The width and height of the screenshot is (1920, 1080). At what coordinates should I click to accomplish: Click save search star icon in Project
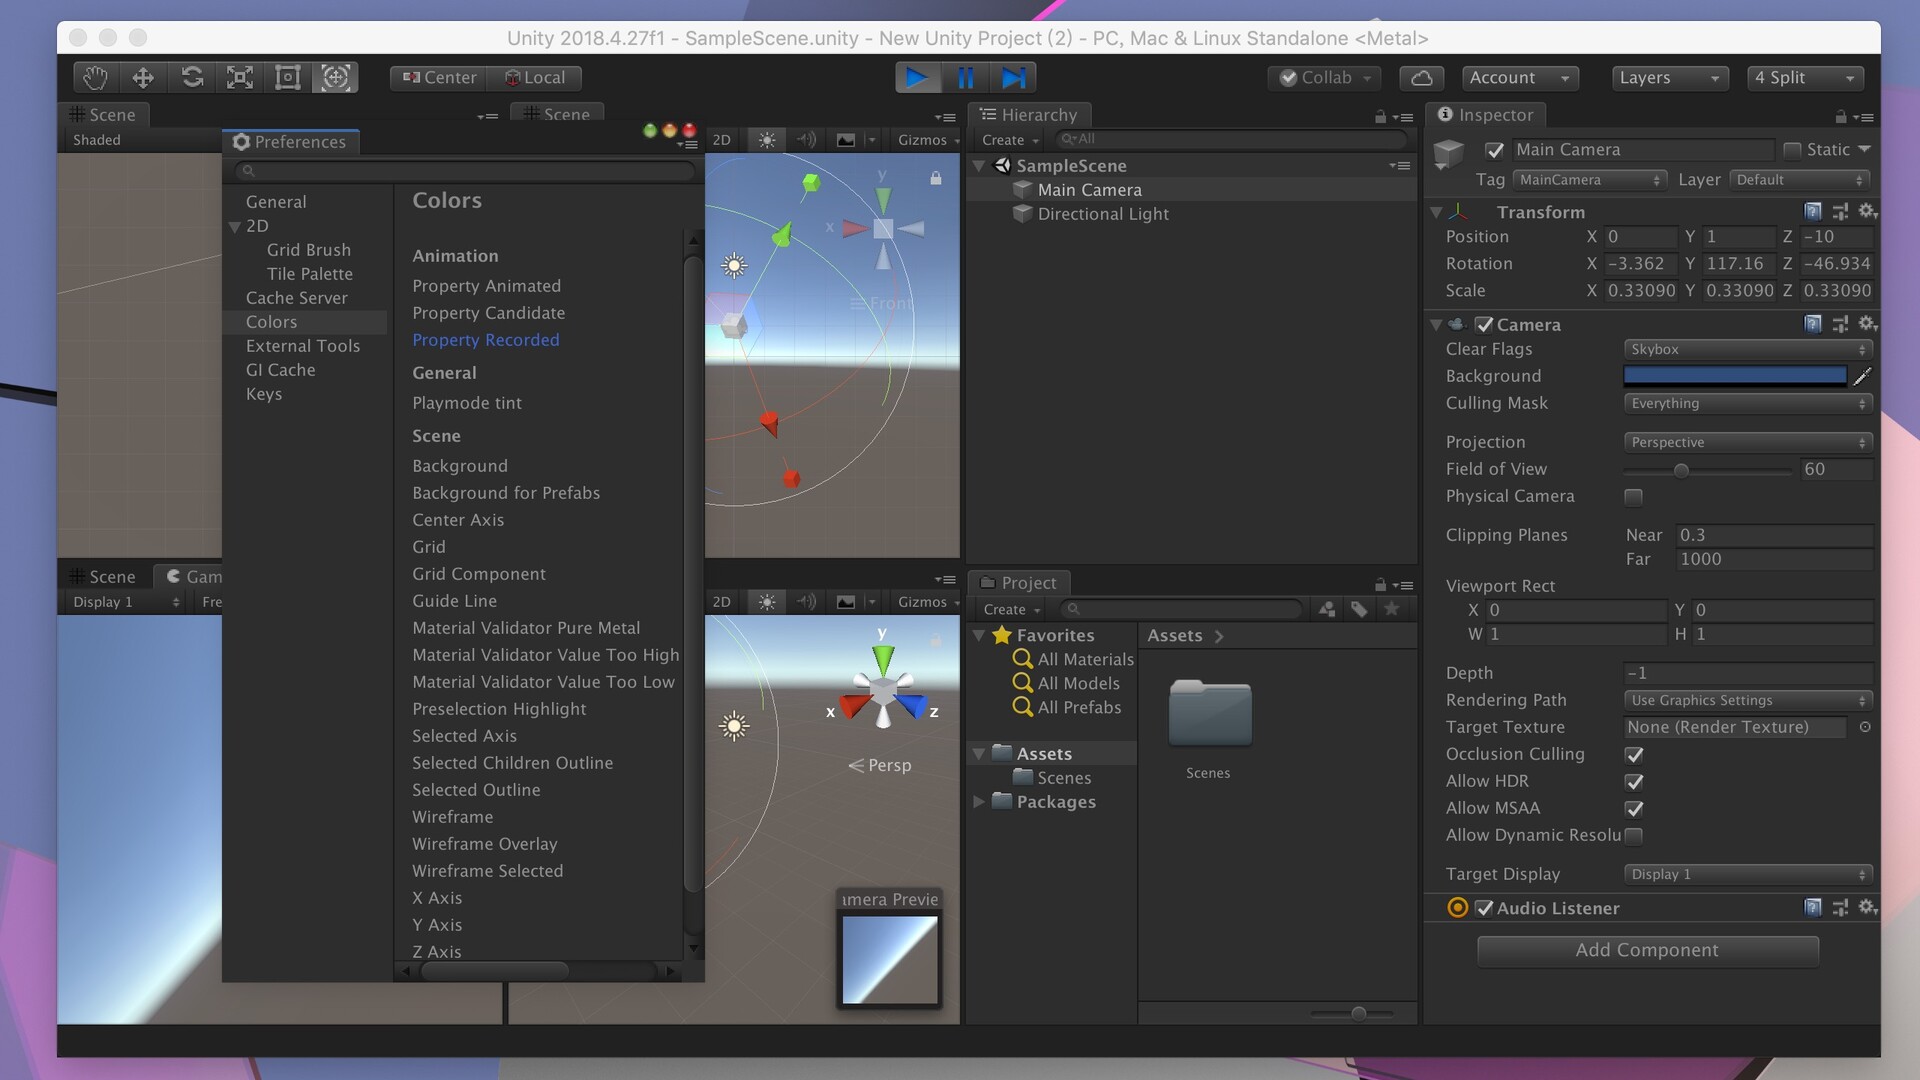(x=1391, y=609)
